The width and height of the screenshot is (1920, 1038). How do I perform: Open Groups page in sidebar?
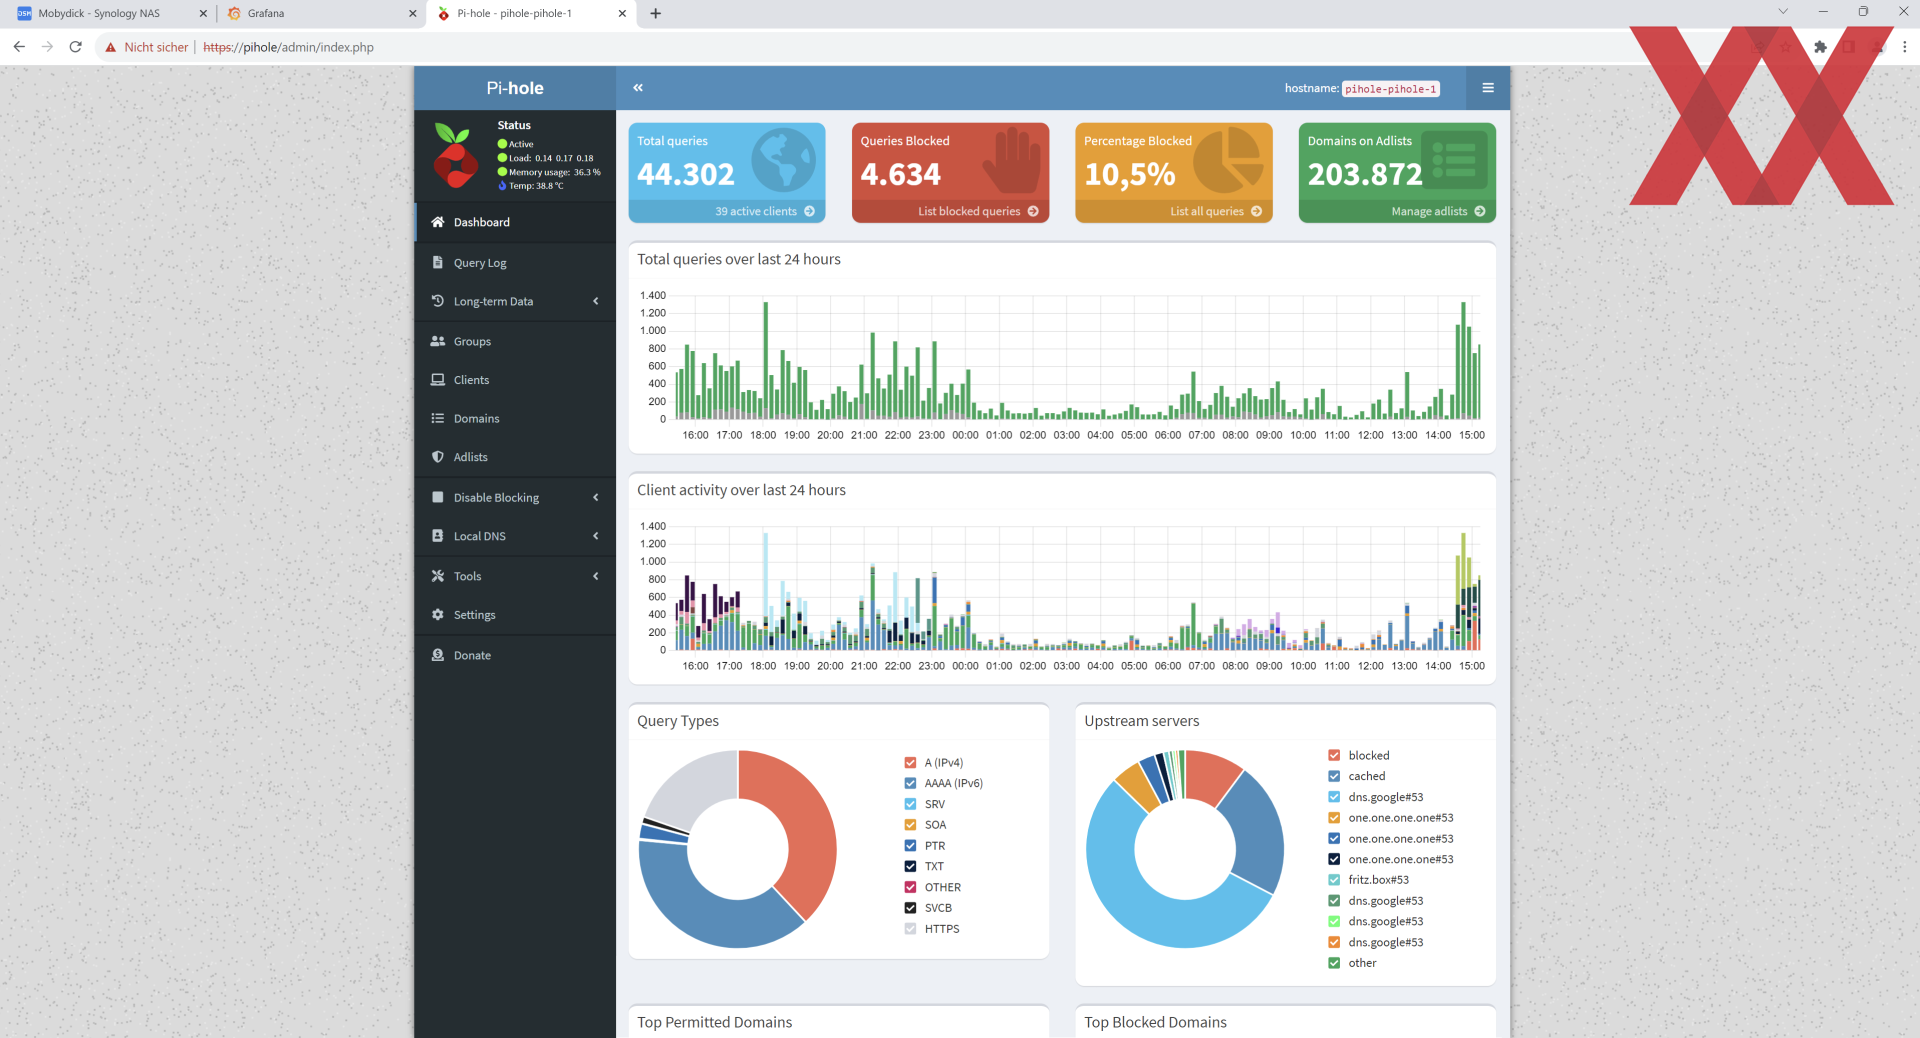pyautogui.click(x=515, y=341)
